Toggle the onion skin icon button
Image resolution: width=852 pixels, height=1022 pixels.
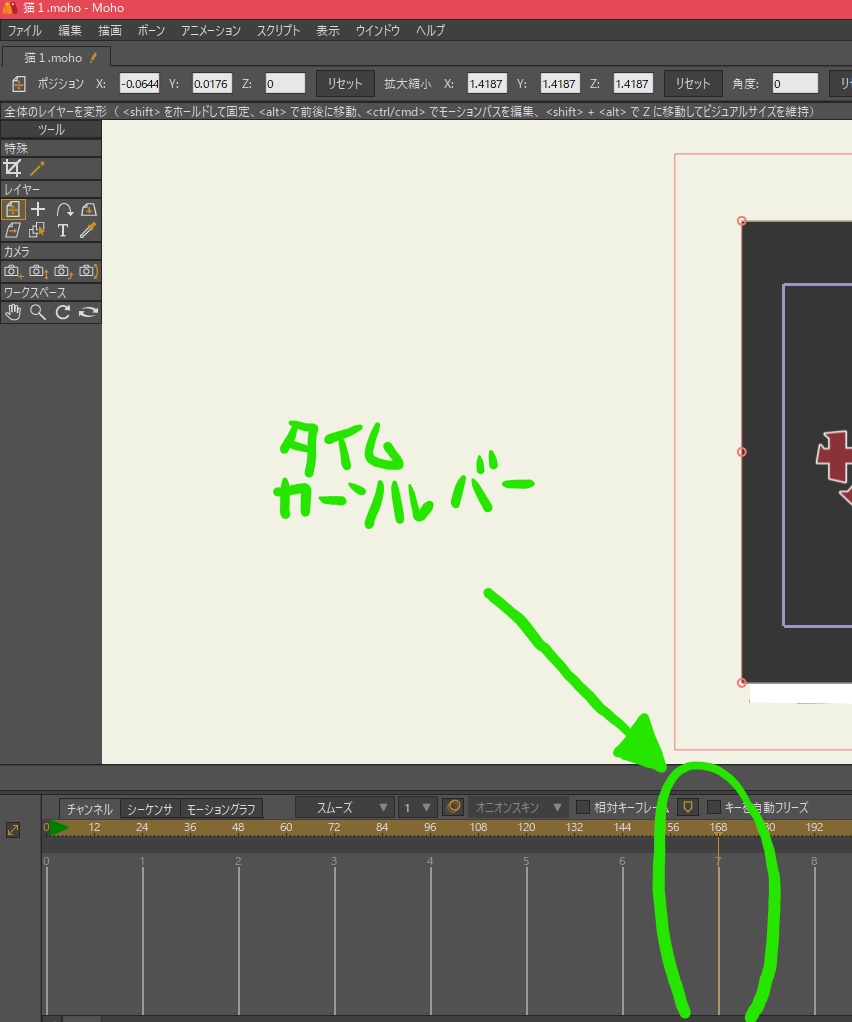click(x=454, y=807)
